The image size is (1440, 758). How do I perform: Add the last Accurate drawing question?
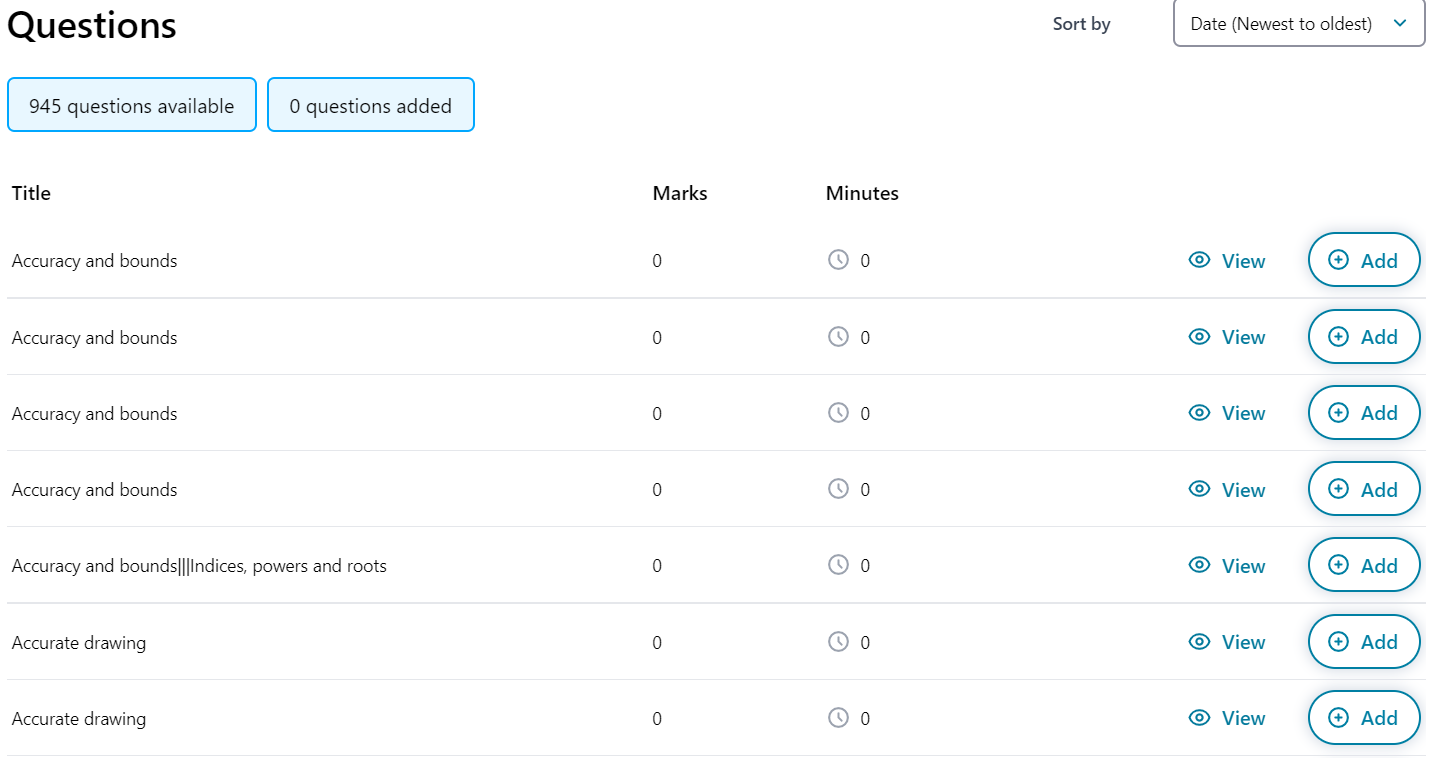click(x=1364, y=717)
